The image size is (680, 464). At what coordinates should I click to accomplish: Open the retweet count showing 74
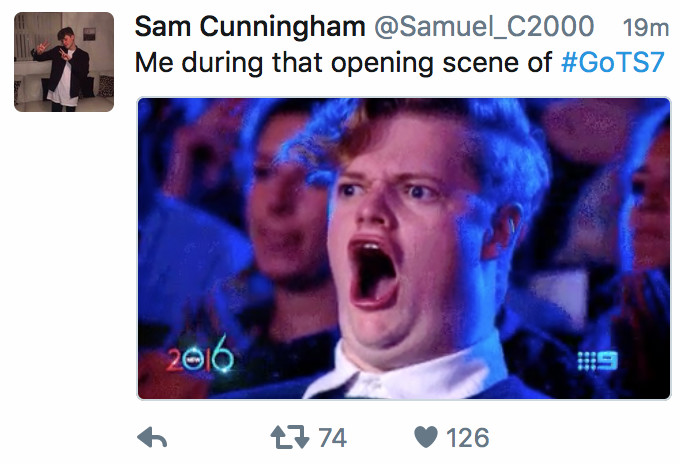332,438
